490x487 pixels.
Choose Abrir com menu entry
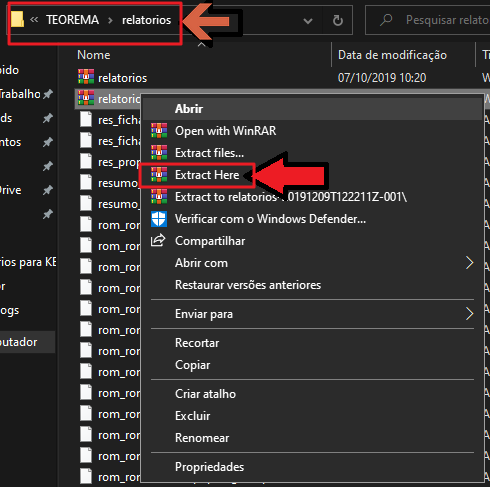point(312,263)
